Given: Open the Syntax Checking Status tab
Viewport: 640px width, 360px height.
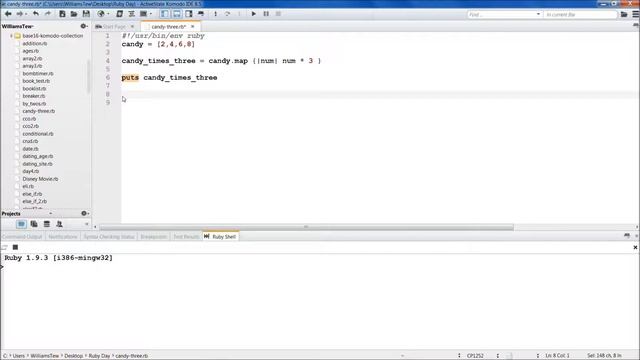Looking at the screenshot, I should [x=109, y=237].
